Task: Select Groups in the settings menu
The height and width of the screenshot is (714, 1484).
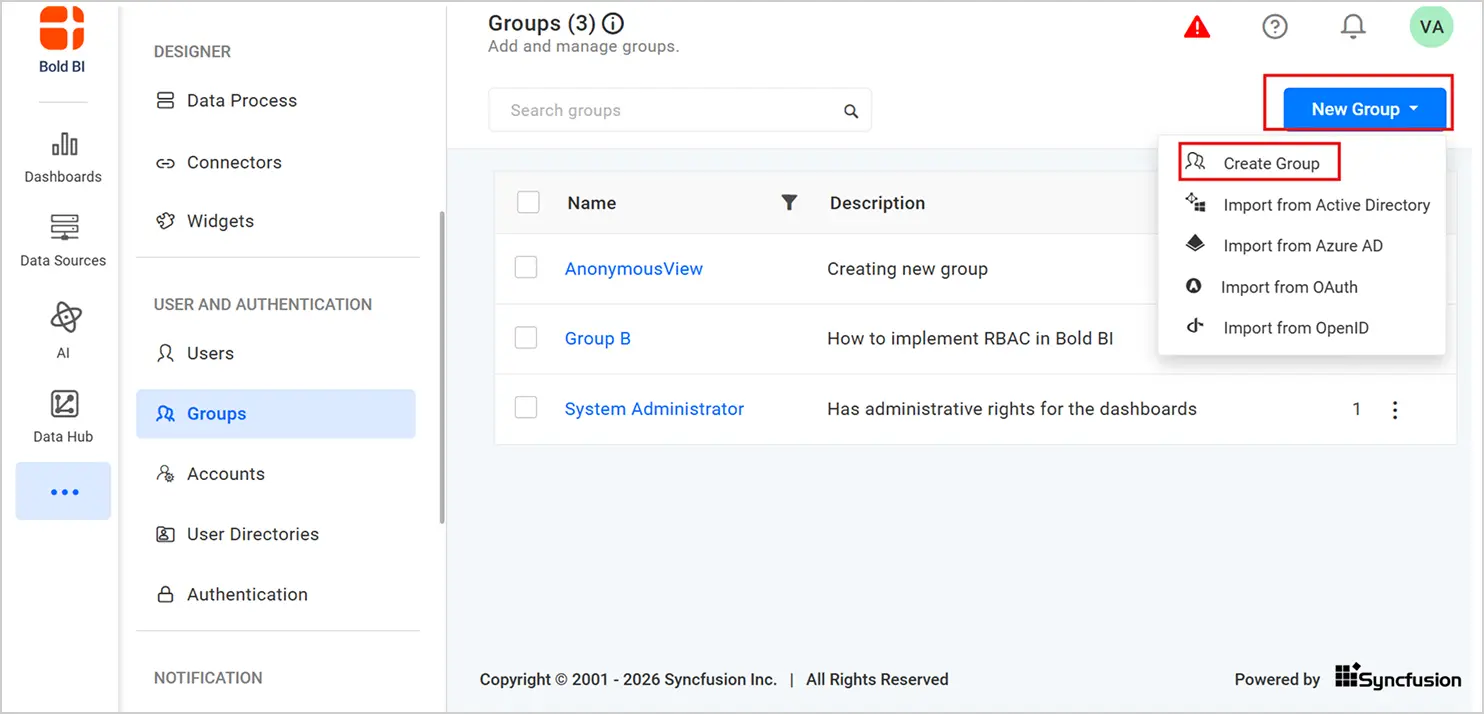Action: click(x=276, y=414)
